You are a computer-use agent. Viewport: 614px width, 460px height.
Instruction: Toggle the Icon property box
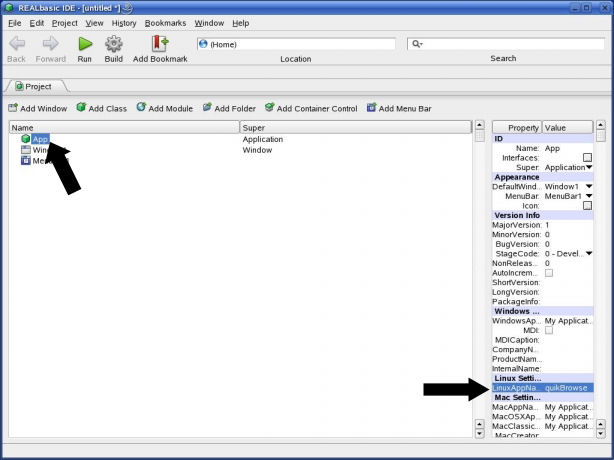pyautogui.click(x=587, y=206)
